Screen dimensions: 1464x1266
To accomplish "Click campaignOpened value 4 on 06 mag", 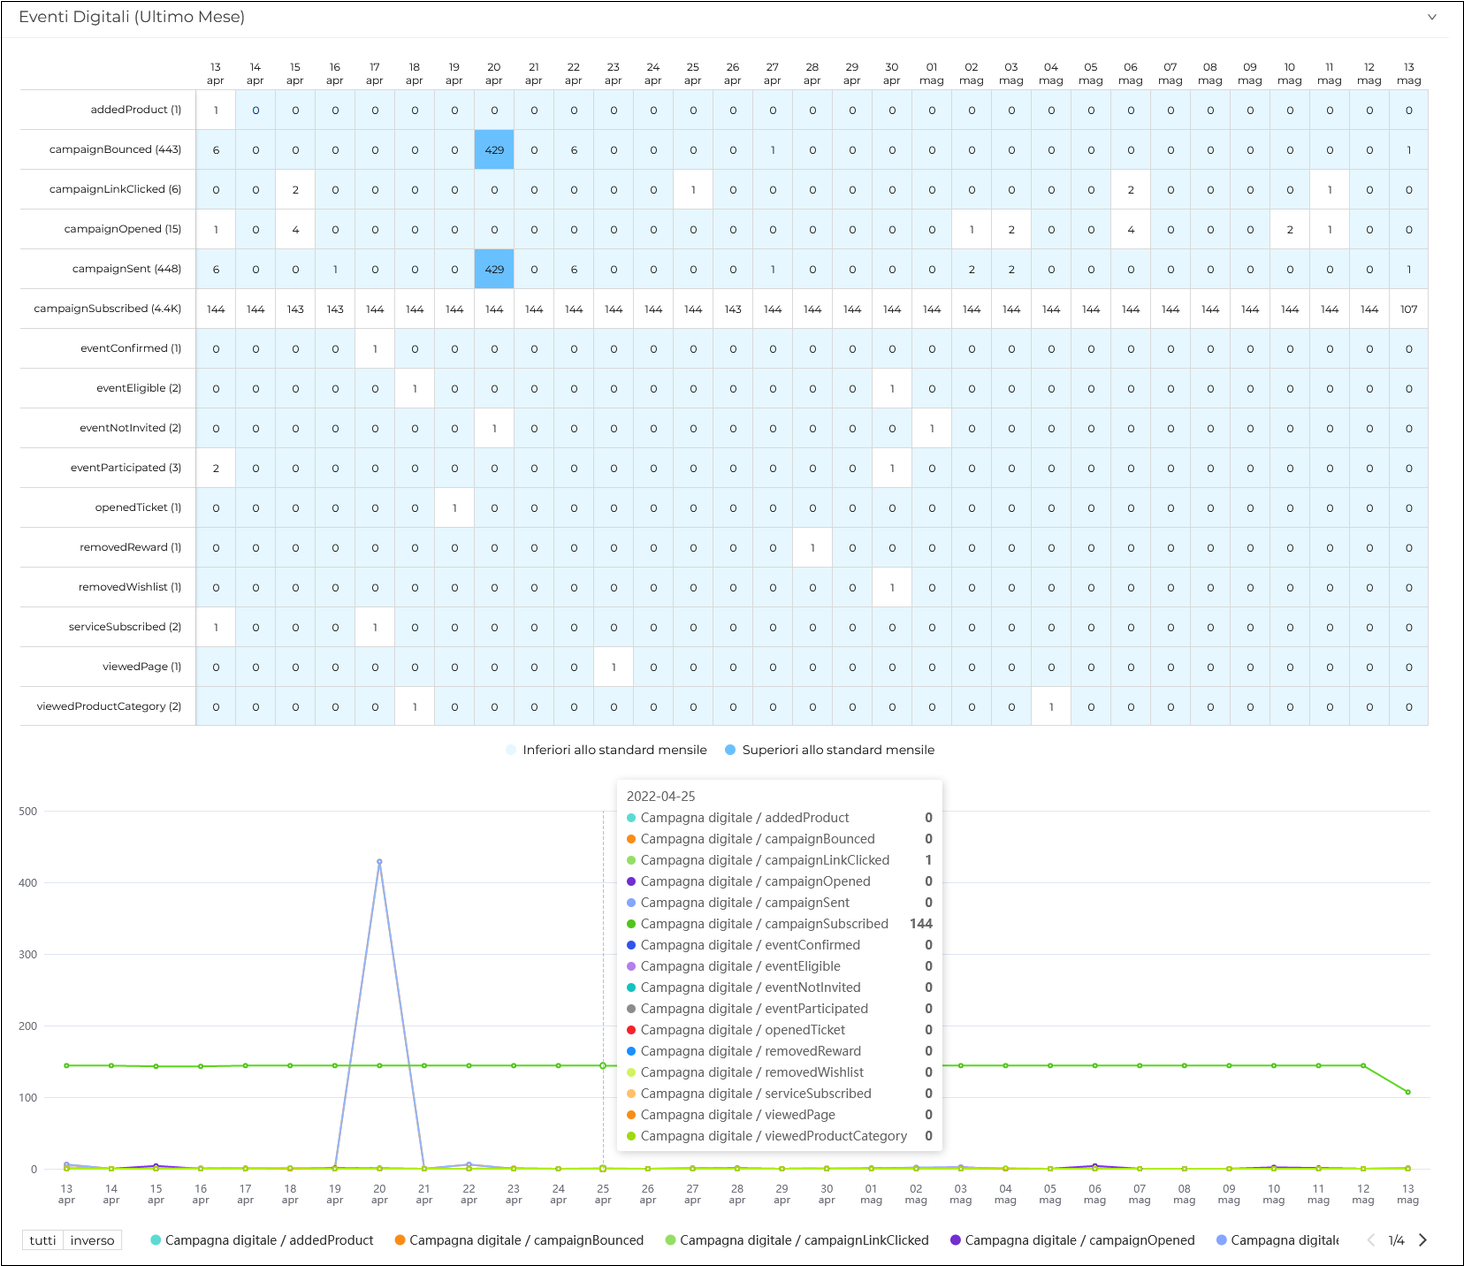I will tap(1131, 229).
